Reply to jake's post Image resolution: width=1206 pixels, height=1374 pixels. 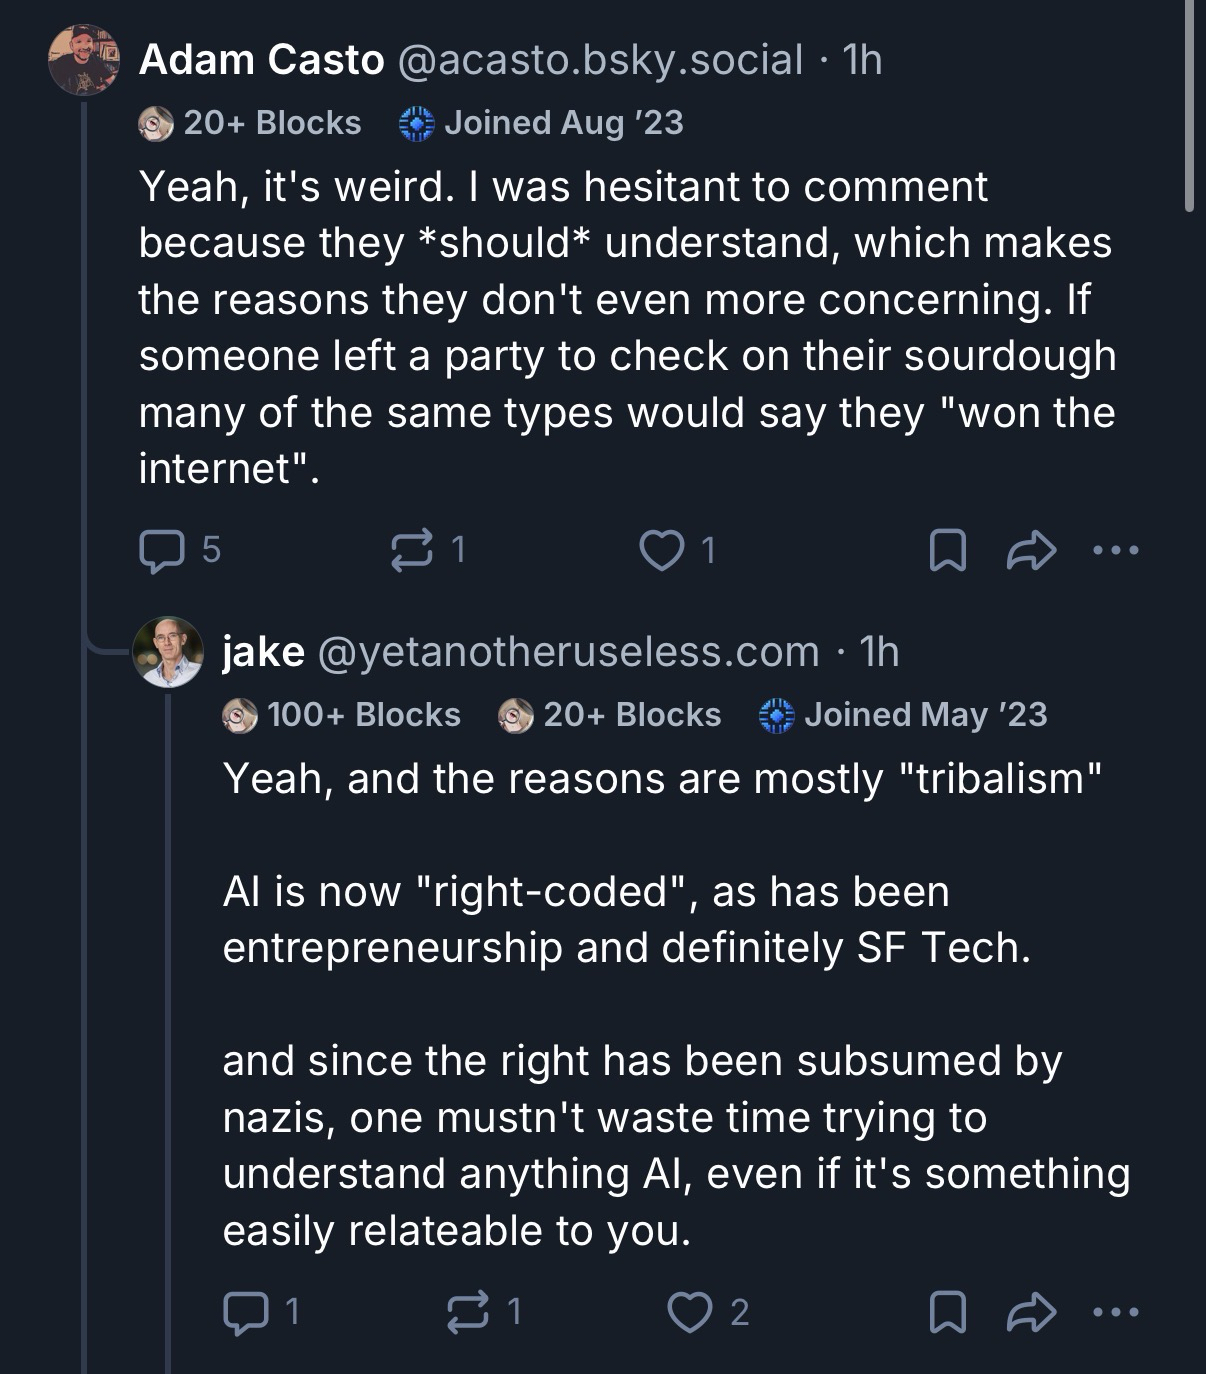245,1312
